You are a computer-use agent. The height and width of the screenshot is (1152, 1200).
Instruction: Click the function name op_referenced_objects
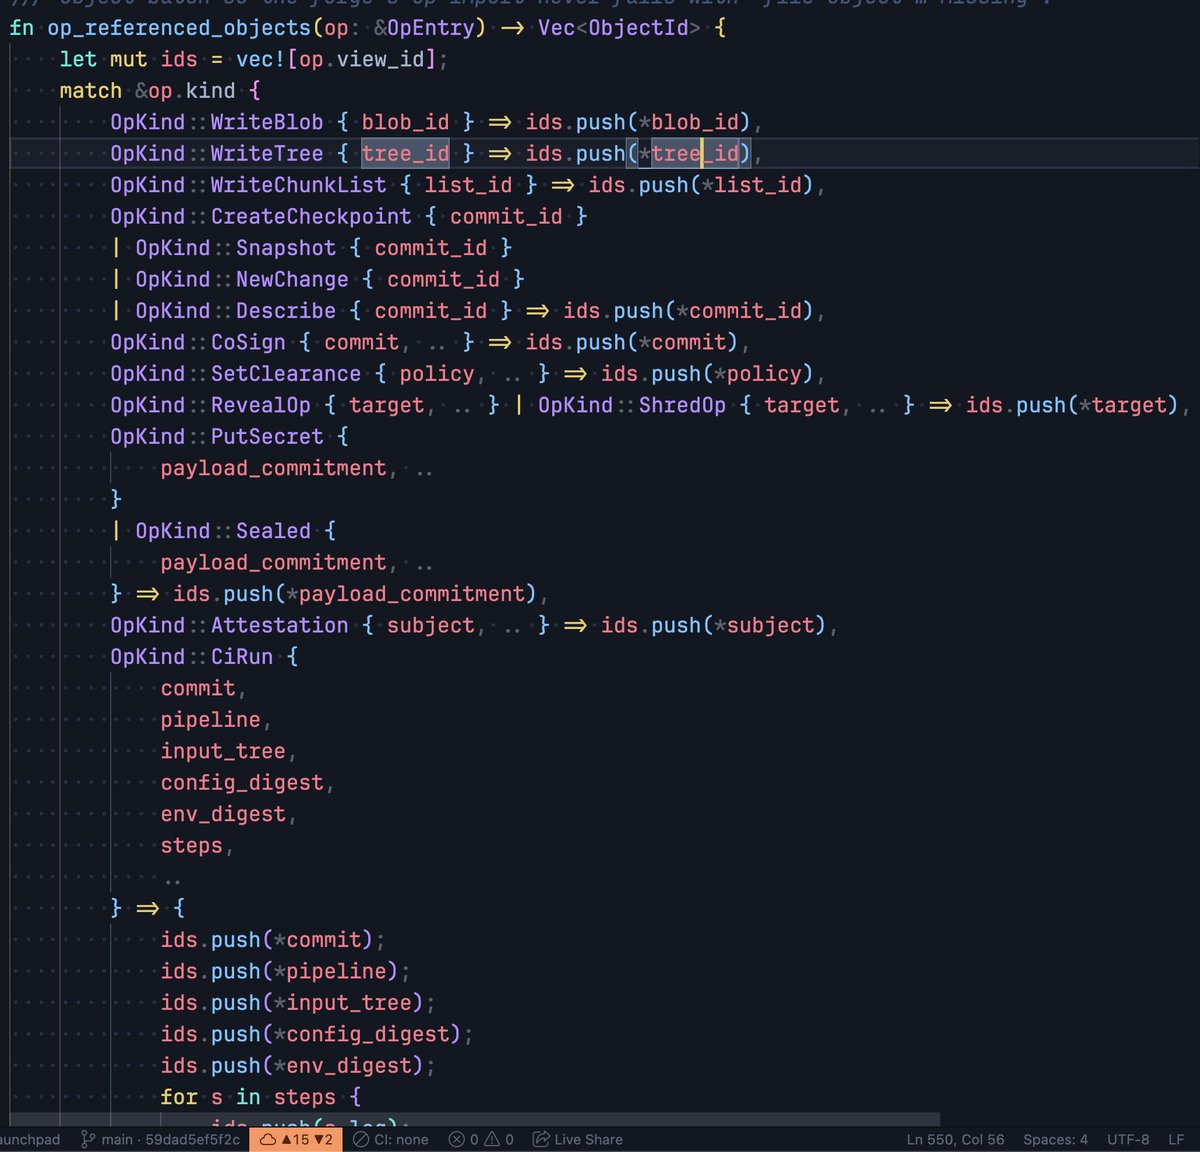(x=179, y=28)
